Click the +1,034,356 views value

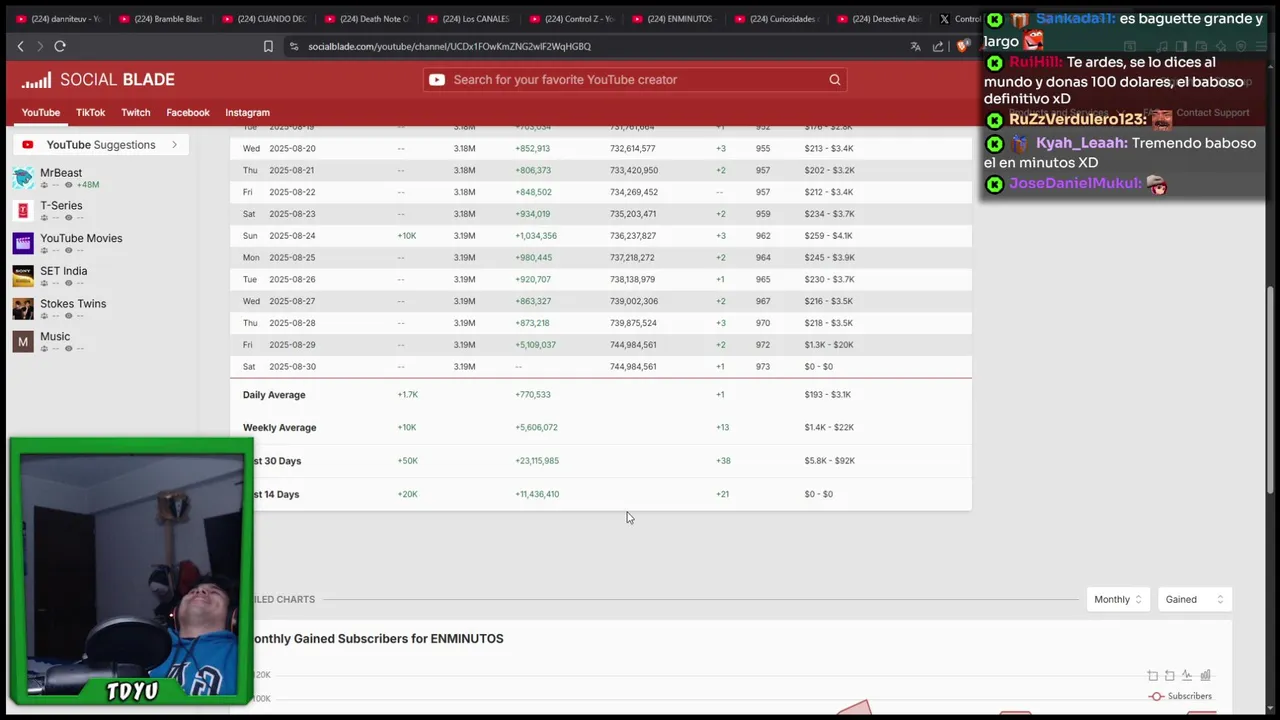tap(536, 236)
